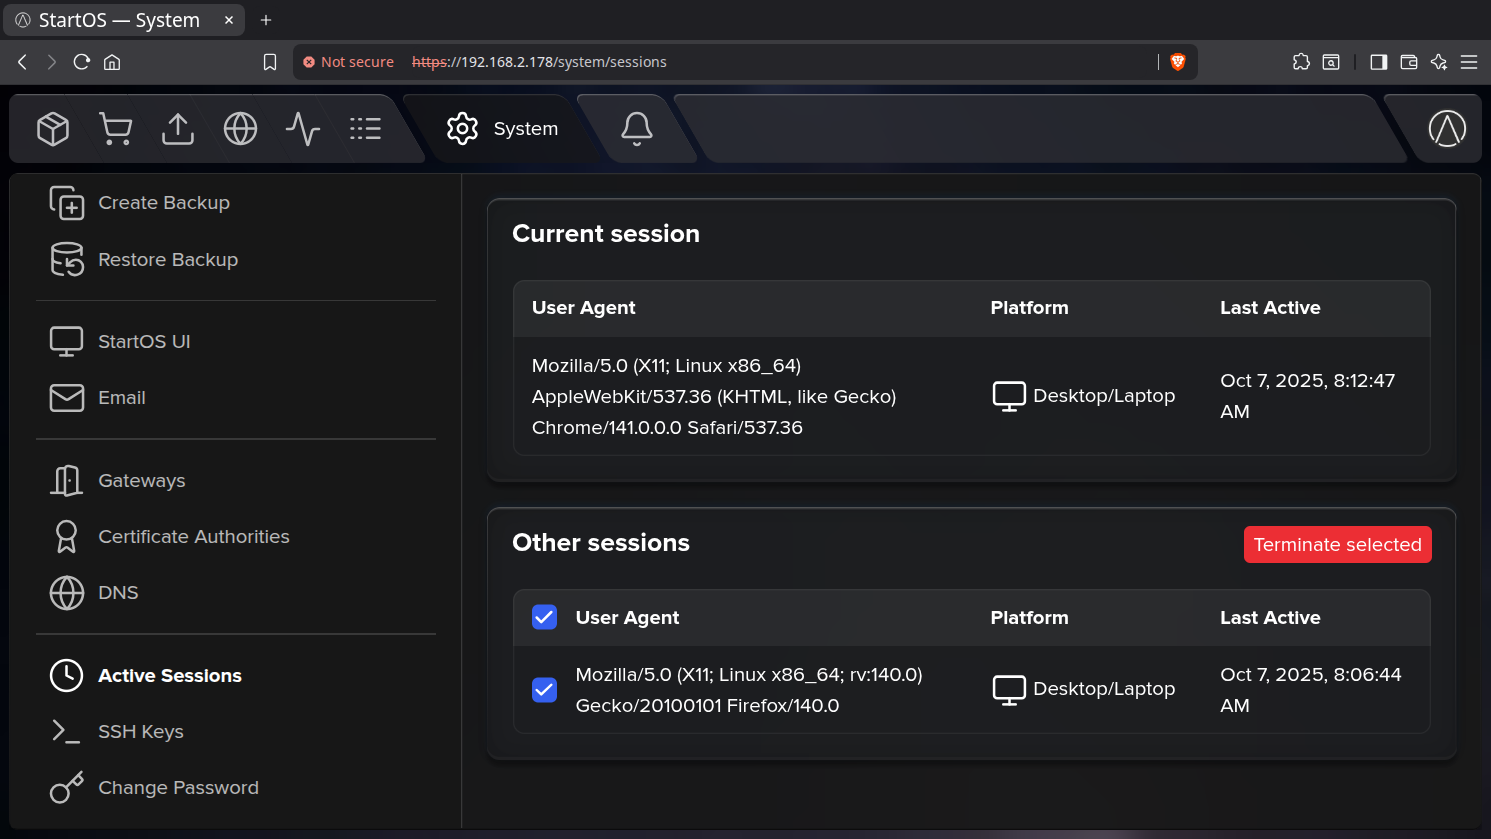This screenshot has width=1491, height=839.
Task: Click the Terminate selected button
Action: (1337, 545)
